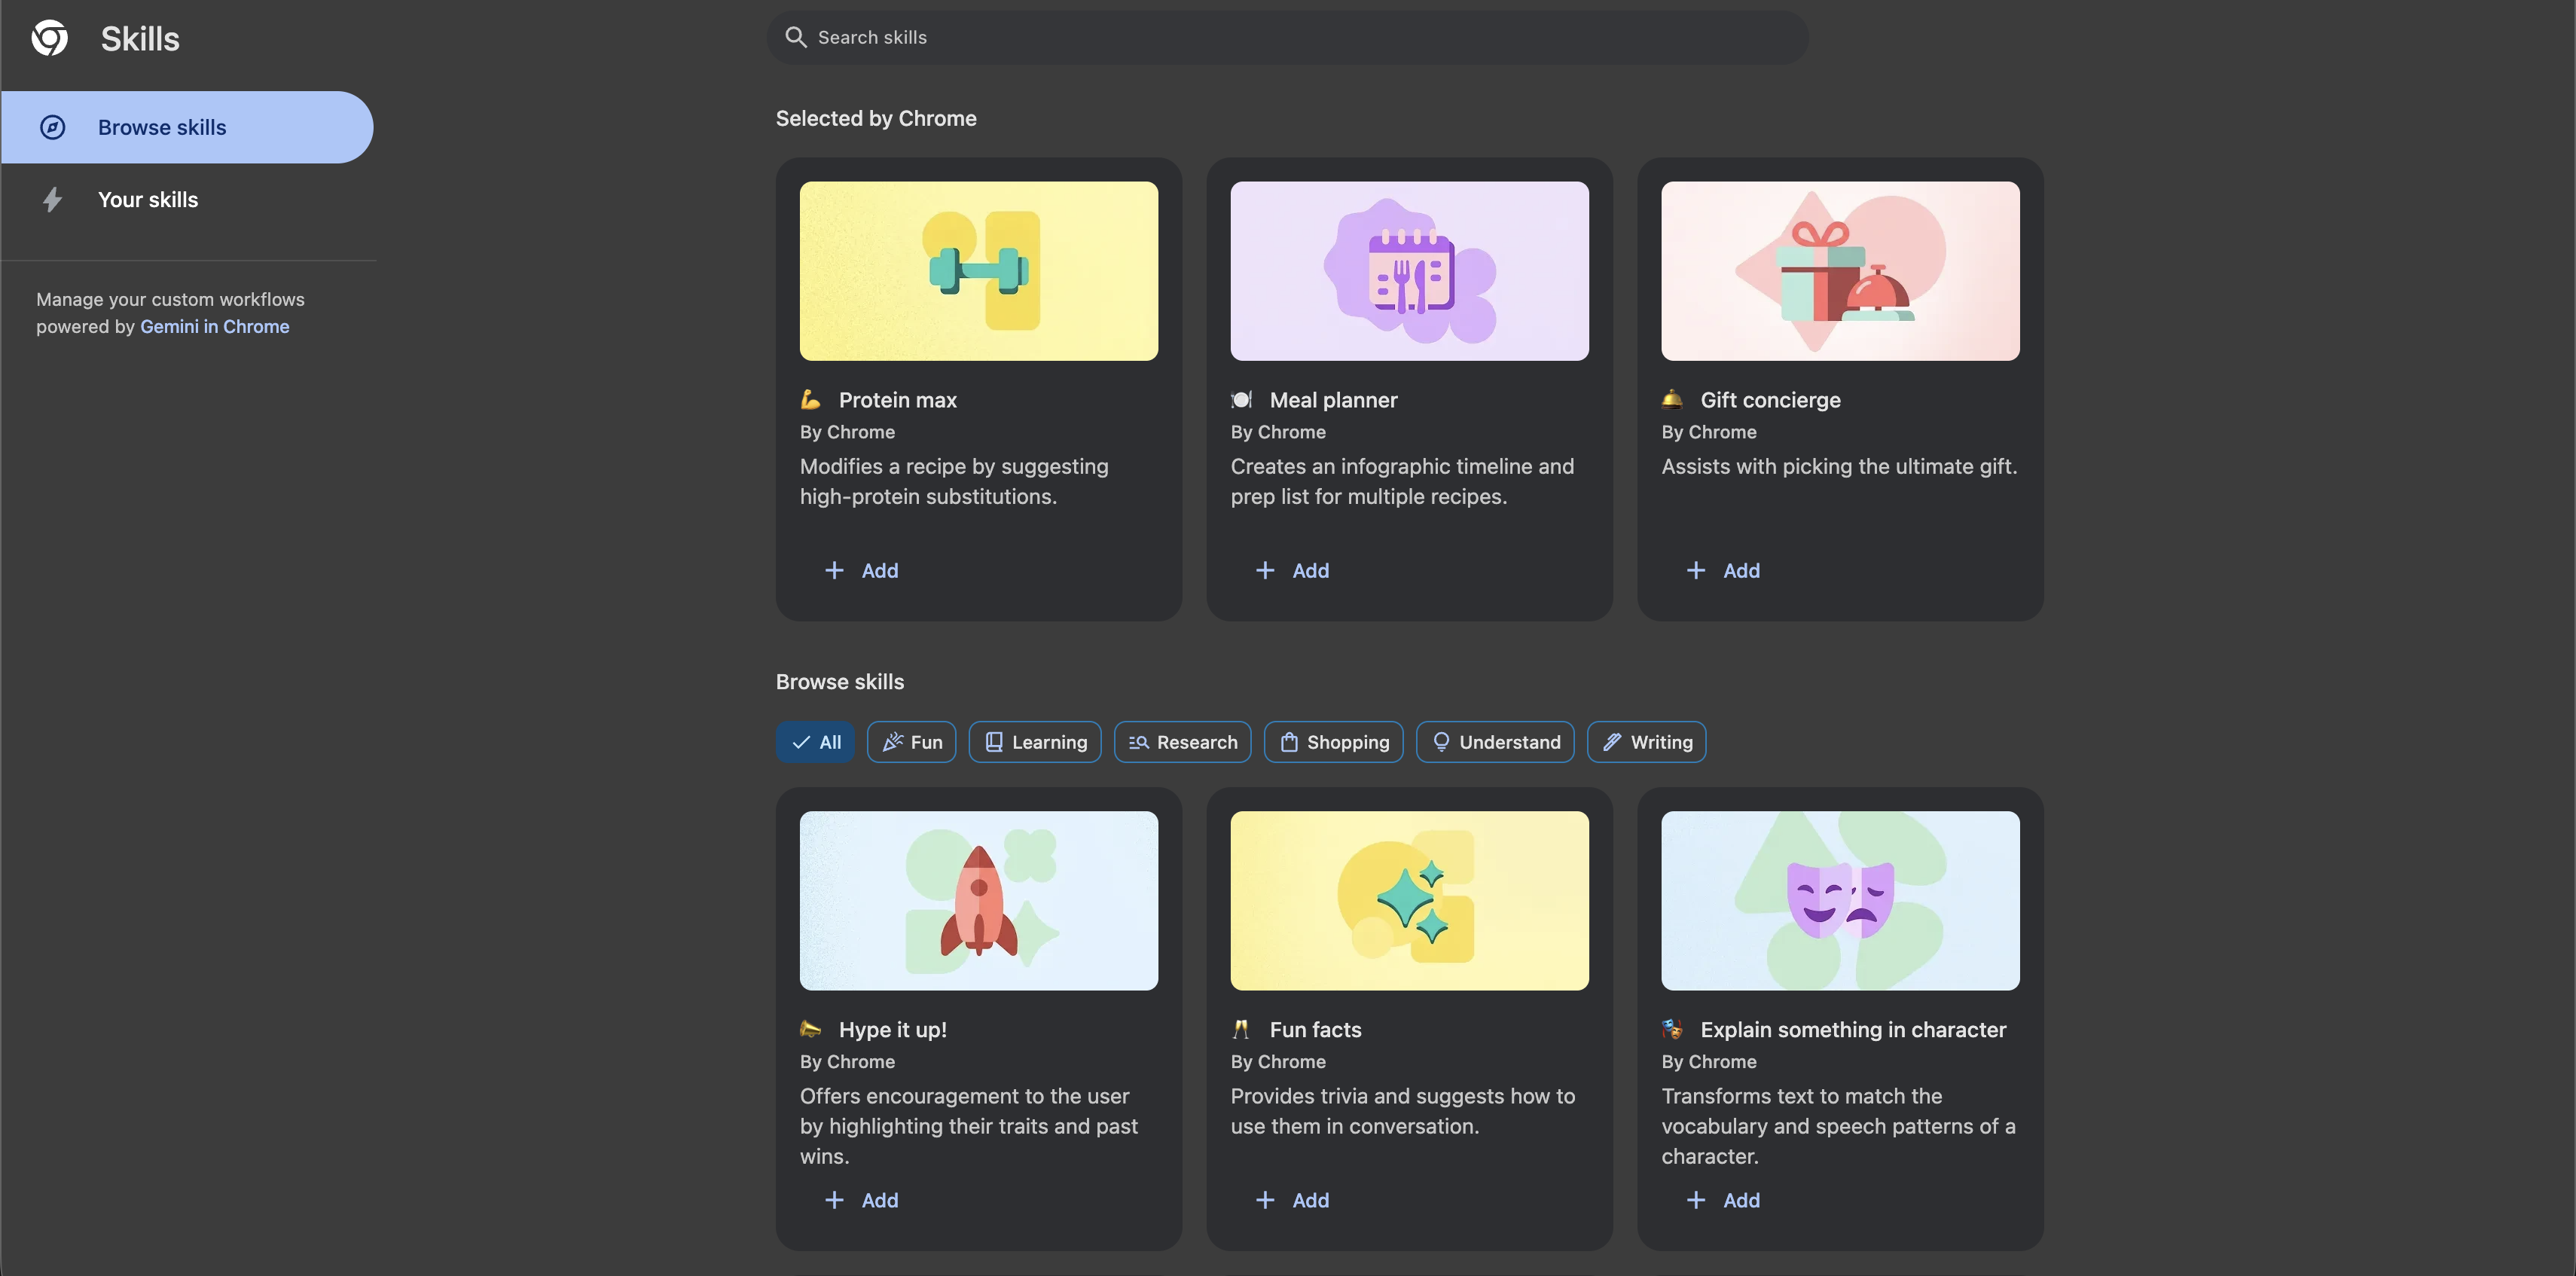Focus the Search skills field
The height and width of the screenshot is (1276, 2576).
[x=1288, y=38]
